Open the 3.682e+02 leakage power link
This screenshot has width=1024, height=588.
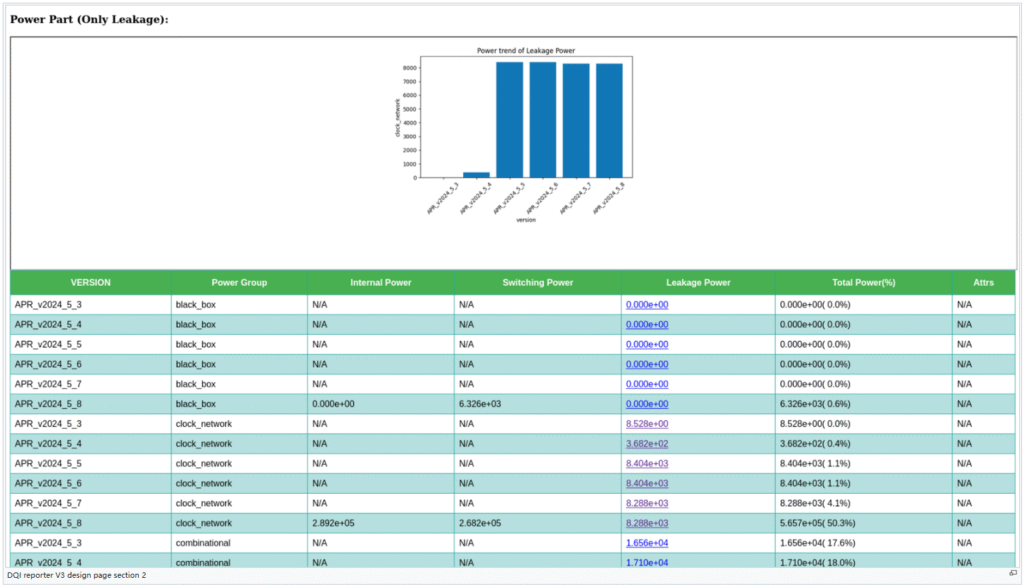tap(647, 444)
